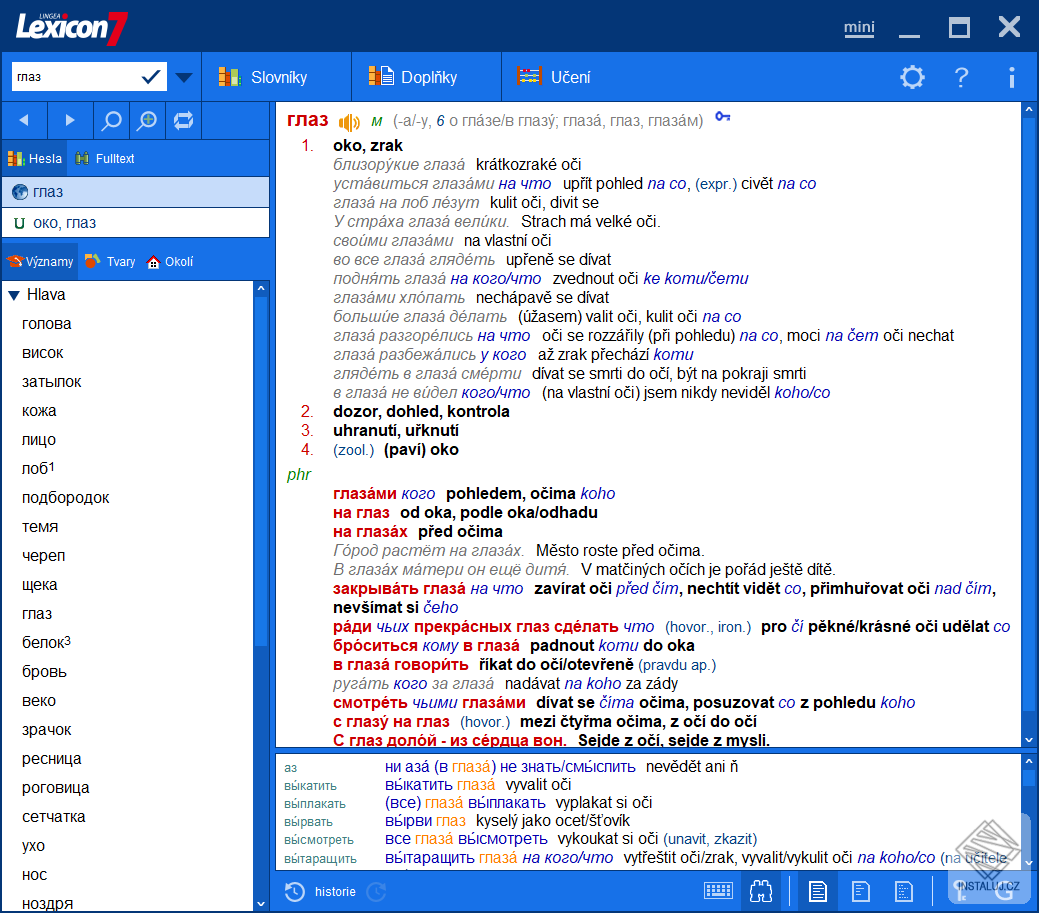Select щека in Hlava list

(x=40, y=585)
